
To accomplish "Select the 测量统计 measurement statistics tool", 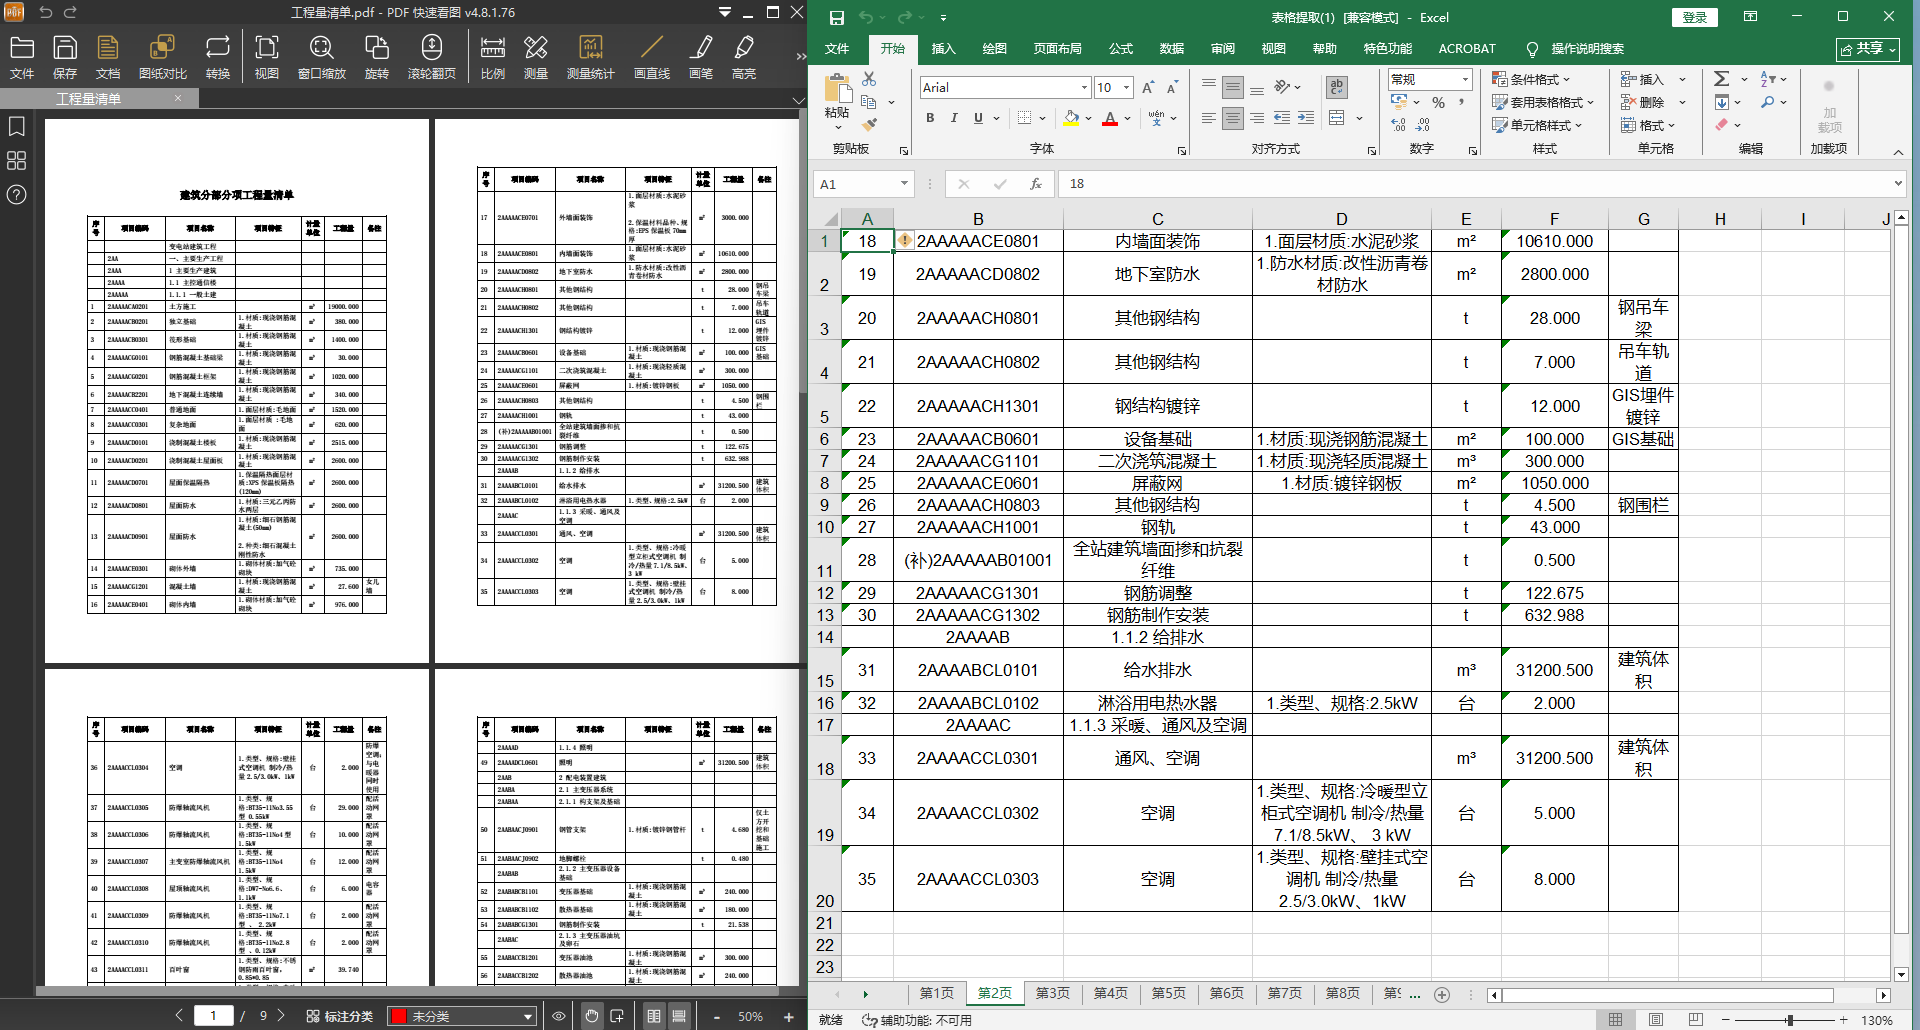I will 590,57.
